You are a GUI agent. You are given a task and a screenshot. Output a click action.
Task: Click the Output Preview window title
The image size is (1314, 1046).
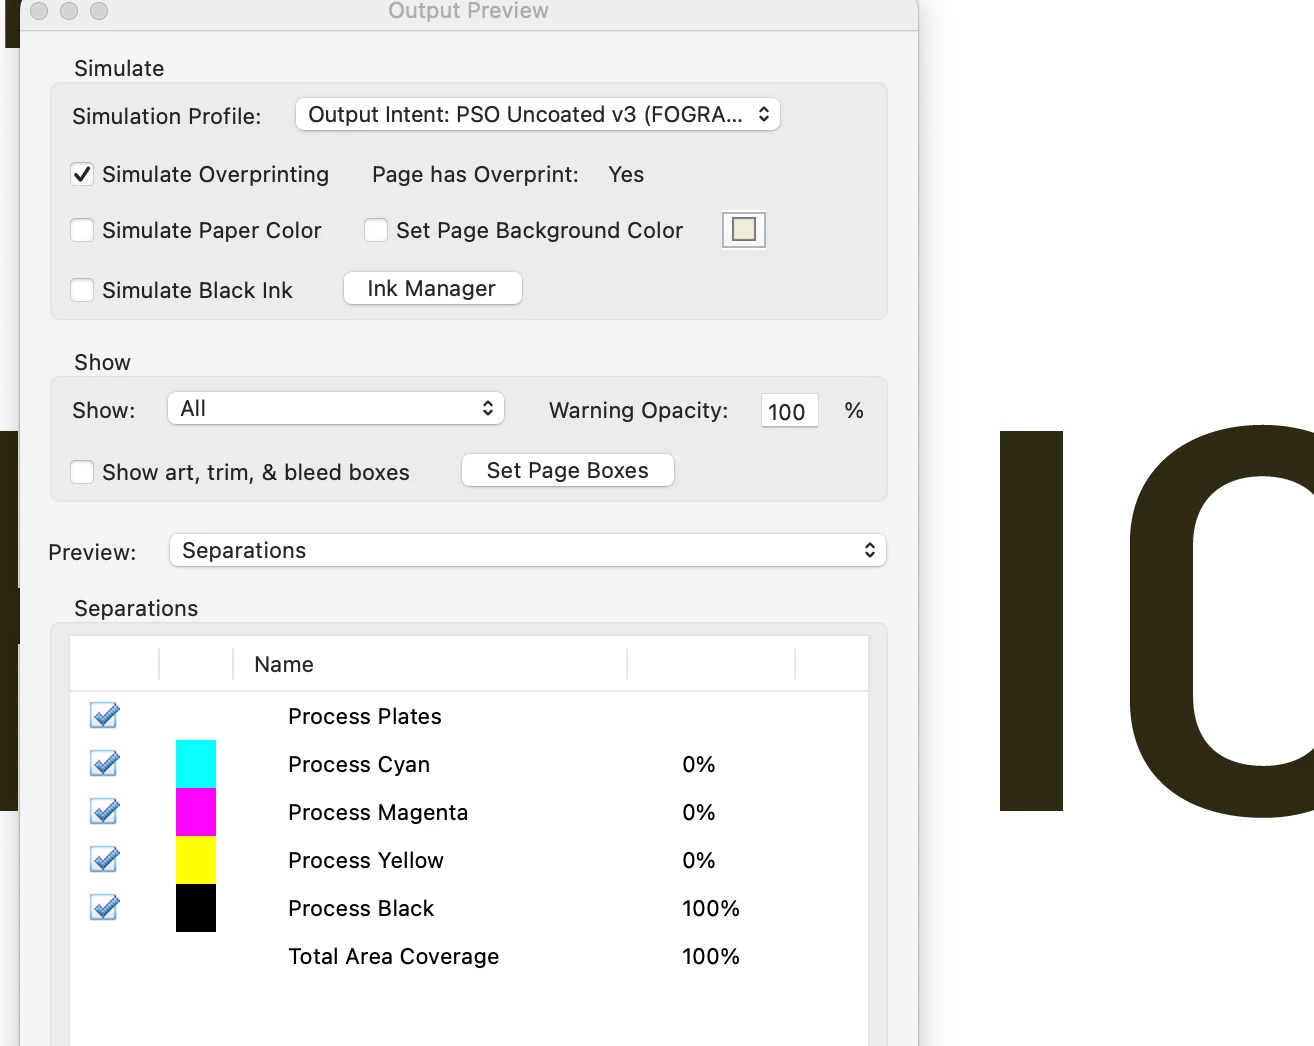[x=468, y=11]
